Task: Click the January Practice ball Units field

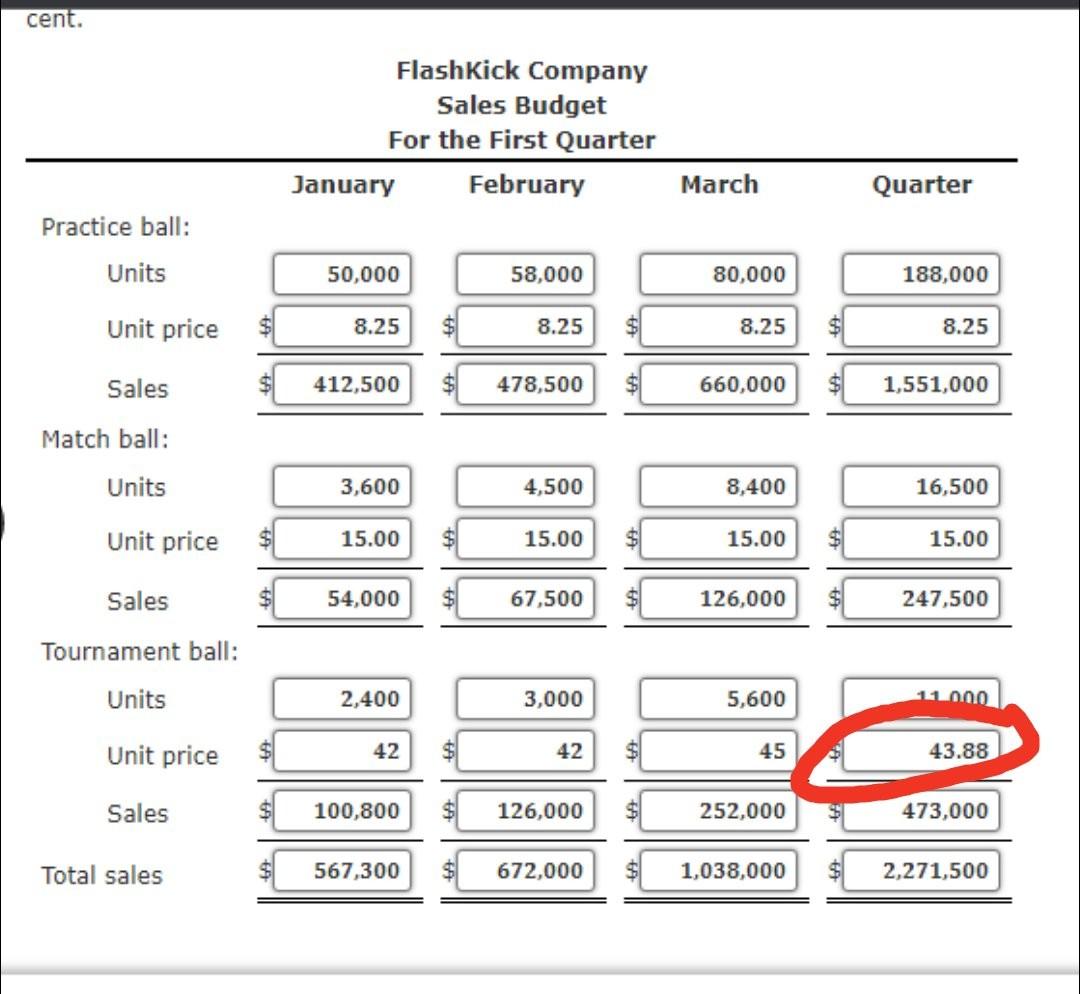Action: point(342,274)
